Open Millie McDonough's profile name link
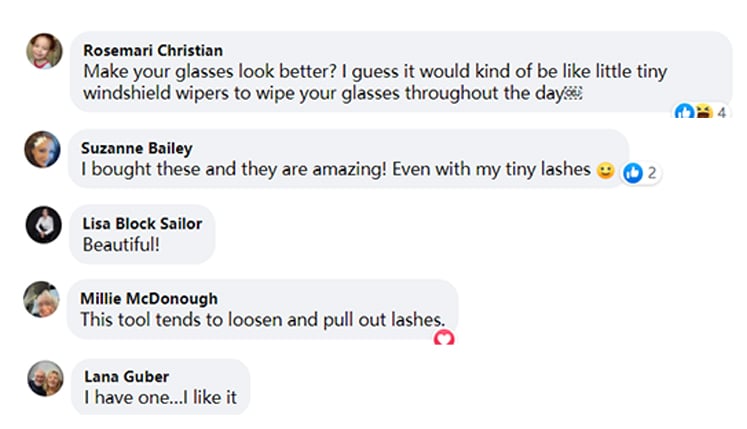 (x=150, y=298)
